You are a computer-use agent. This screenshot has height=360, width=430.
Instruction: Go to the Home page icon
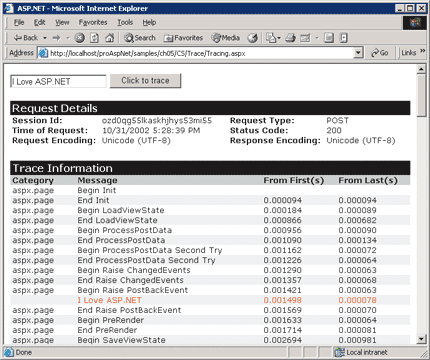point(109,38)
